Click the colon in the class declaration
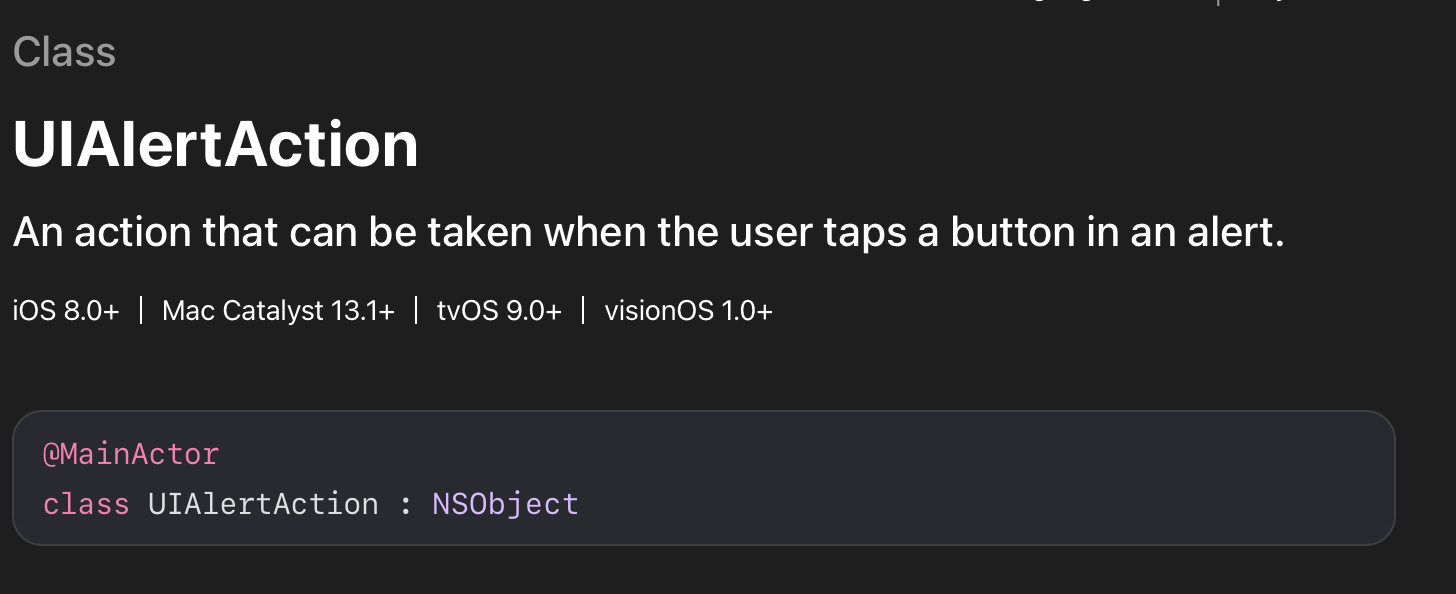The width and height of the screenshot is (1456, 594). [x=405, y=504]
